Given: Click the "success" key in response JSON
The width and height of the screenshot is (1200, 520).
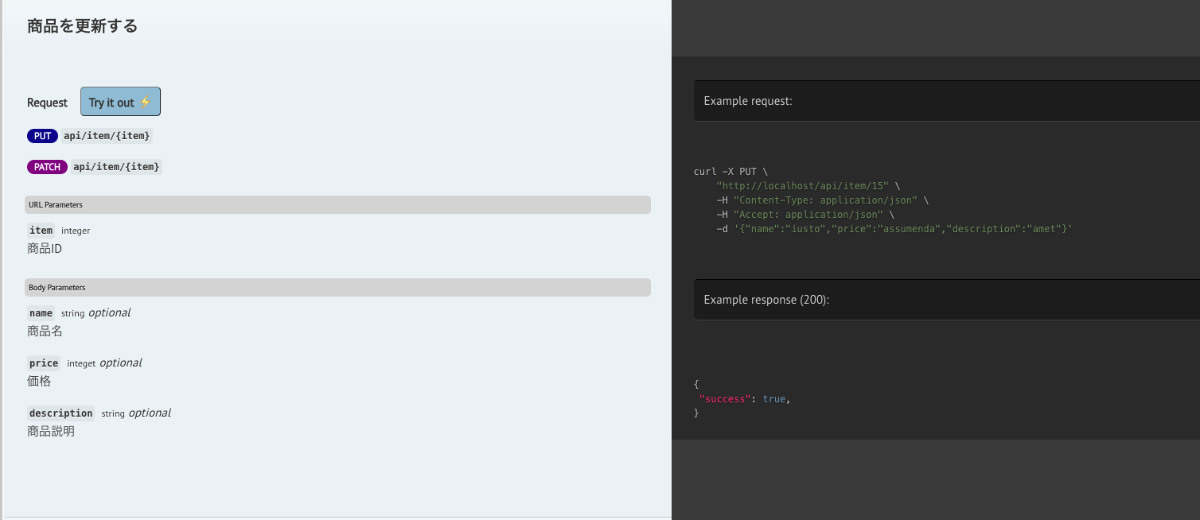Looking at the screenshot, I should [724, 399].
